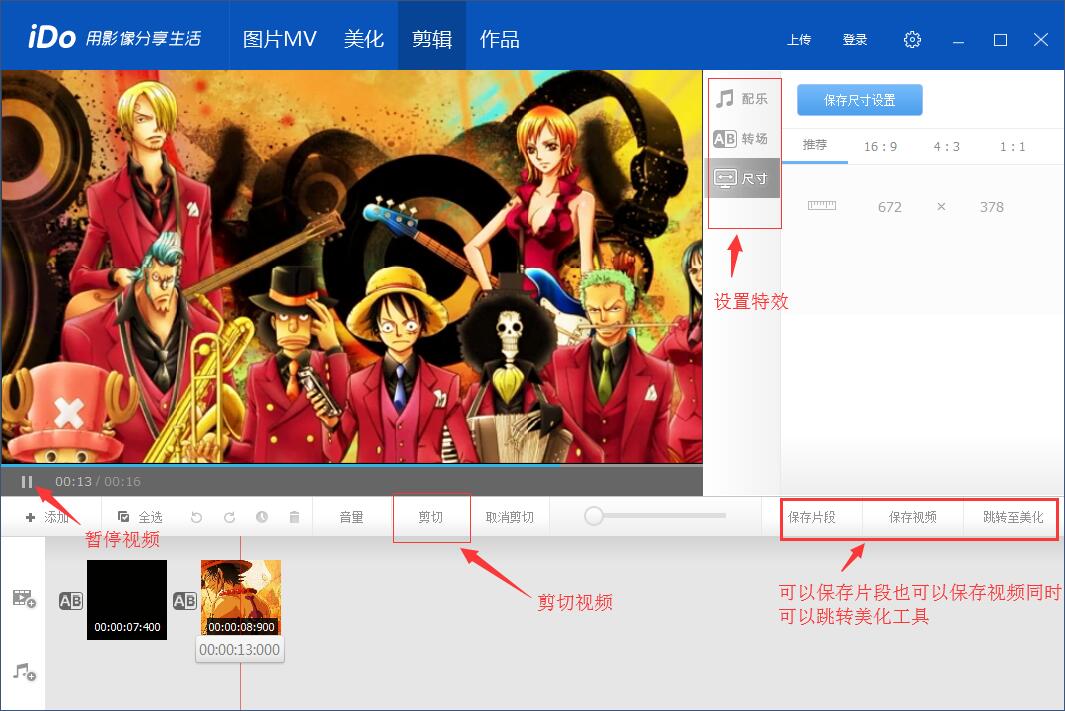The height and width of the screenshot is (711, 1065).
Task: Click the 保存视频 save video button
Action: [x=912, y=517]
